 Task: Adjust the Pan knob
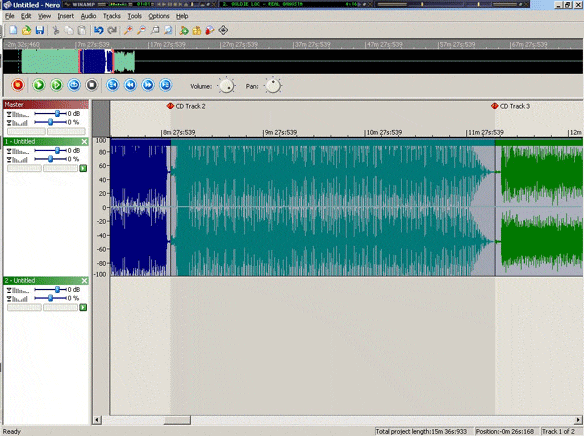(x=273, y=86)
